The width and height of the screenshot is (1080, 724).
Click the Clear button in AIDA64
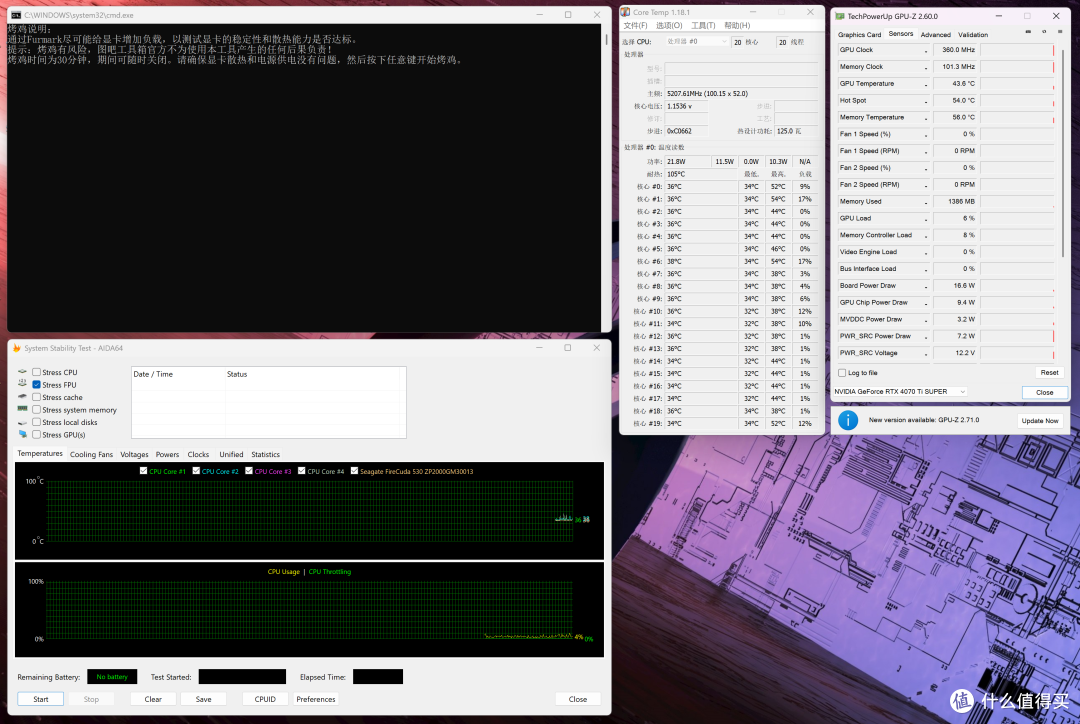[x=153, y=699]
